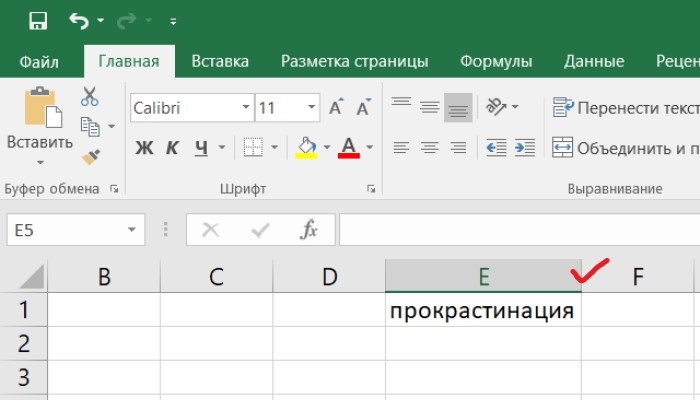700x400 pixels.
Task: Select the cell containing прокрастинация
Action: coord(483,310)
